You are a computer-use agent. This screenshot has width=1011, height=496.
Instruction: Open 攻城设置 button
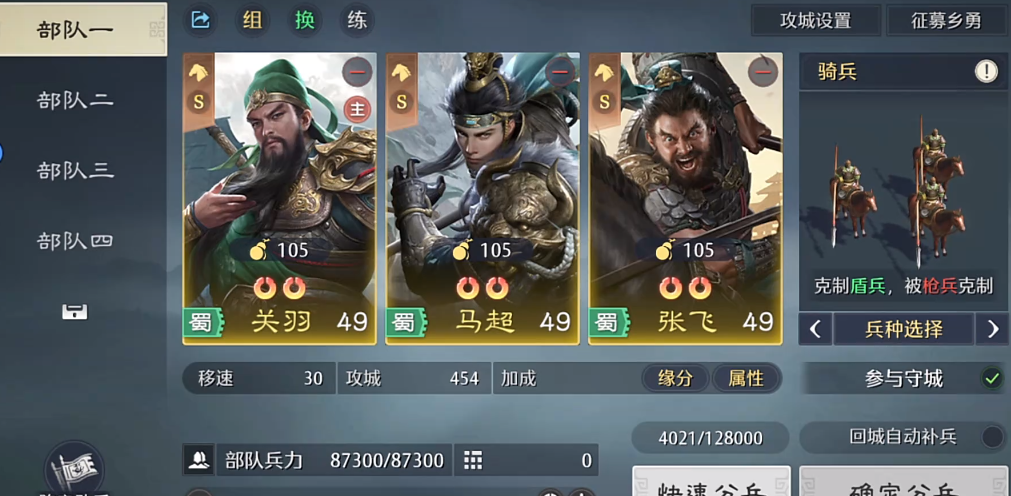point(816,21)
